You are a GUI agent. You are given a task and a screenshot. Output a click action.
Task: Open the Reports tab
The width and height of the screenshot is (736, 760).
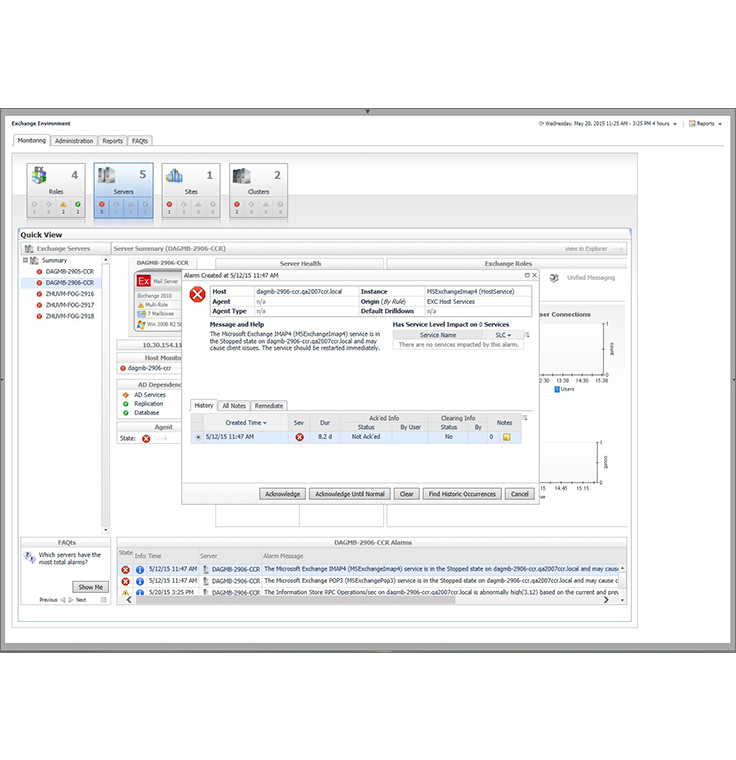(112, 141)
